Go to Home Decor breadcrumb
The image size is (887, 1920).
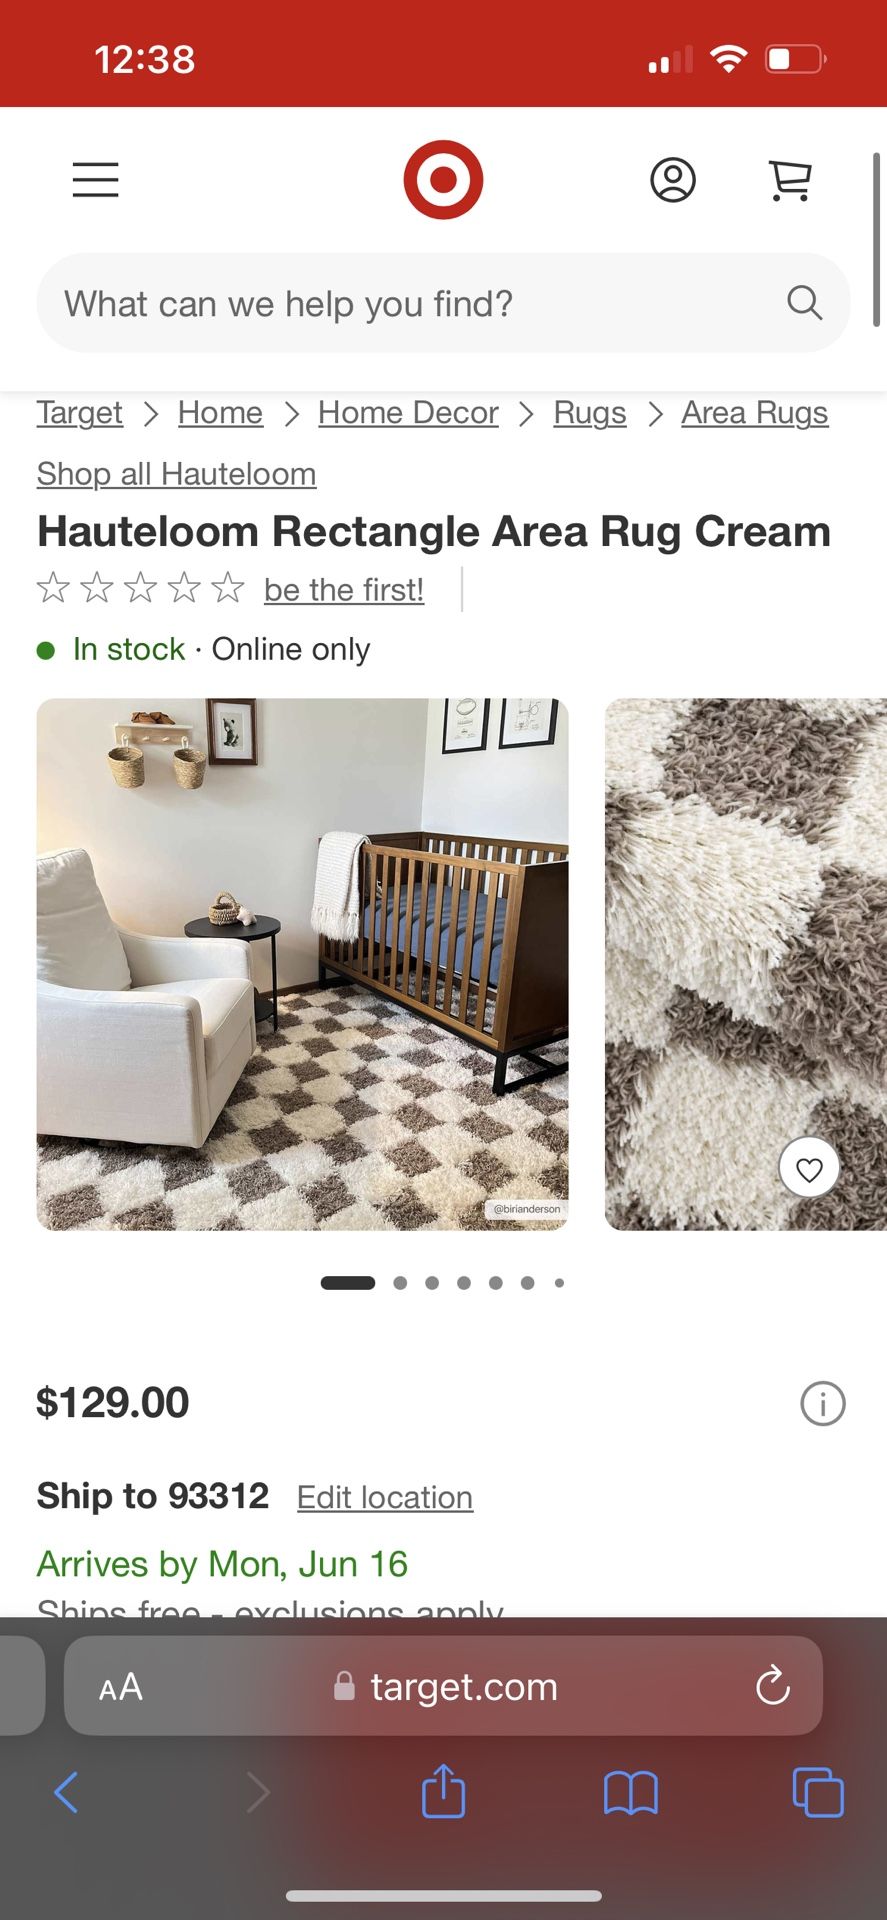tap(408, 413)
